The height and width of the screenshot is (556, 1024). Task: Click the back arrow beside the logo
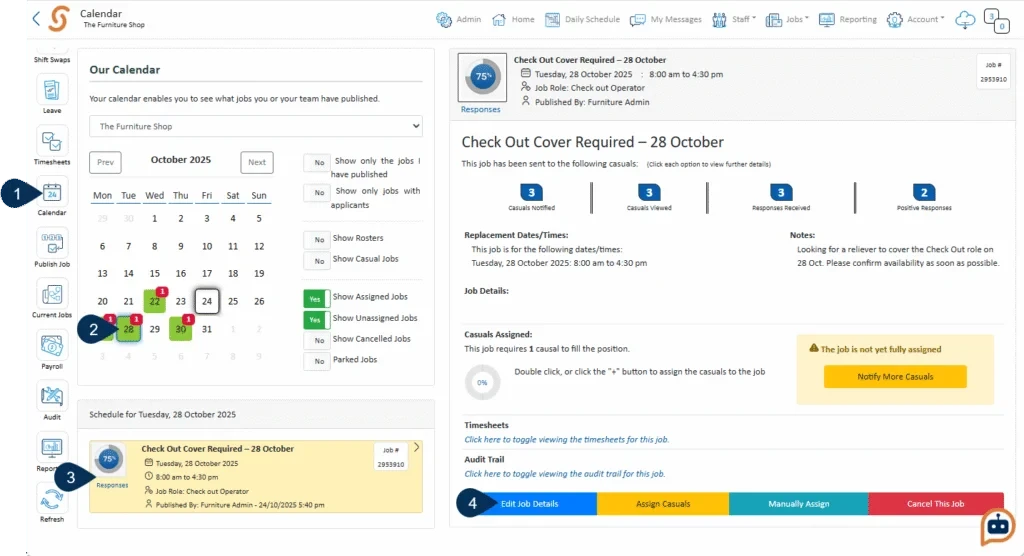(36, 19)
